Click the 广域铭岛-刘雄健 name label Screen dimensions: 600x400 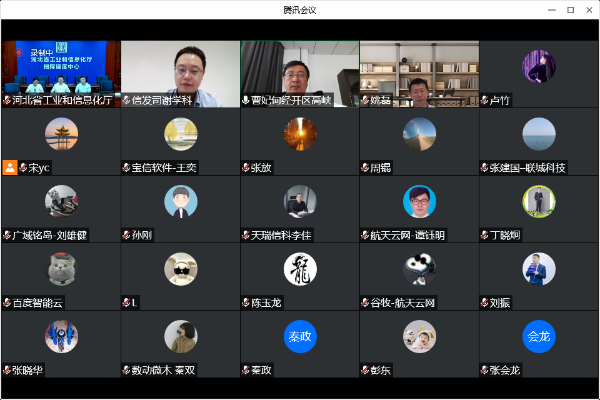[x=50, y=236]
